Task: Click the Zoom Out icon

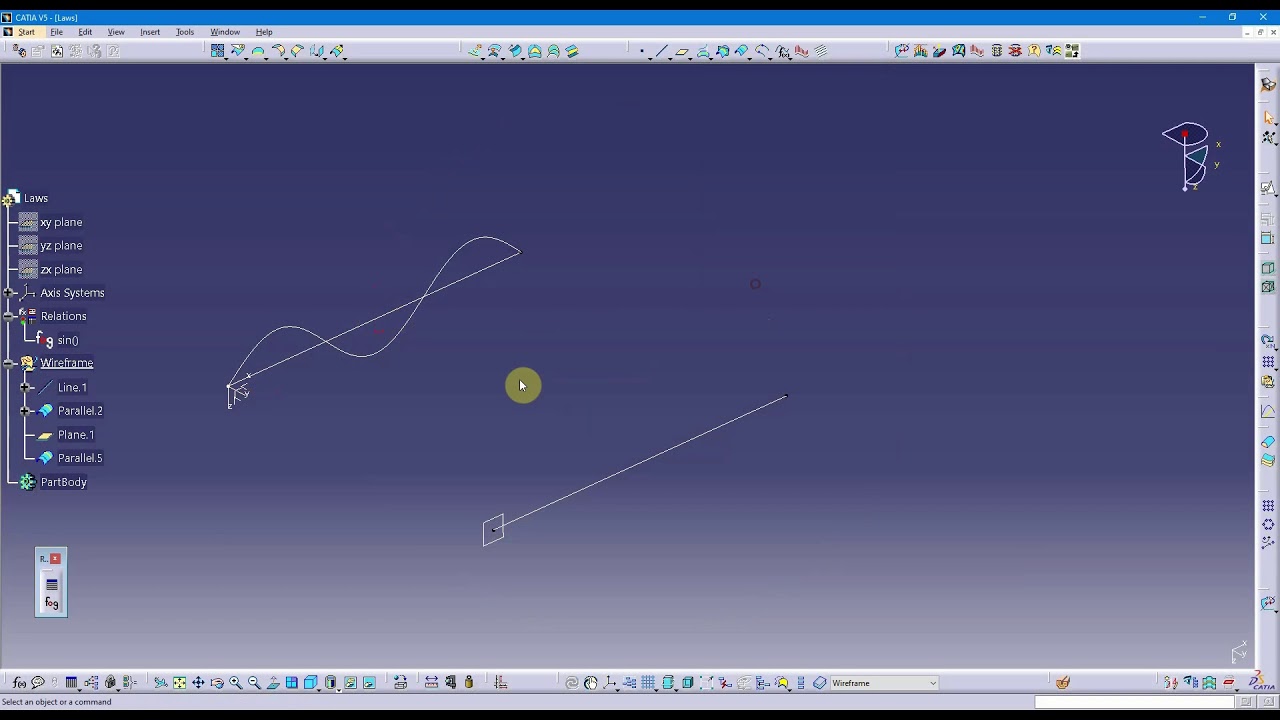Action: [254, 683]
